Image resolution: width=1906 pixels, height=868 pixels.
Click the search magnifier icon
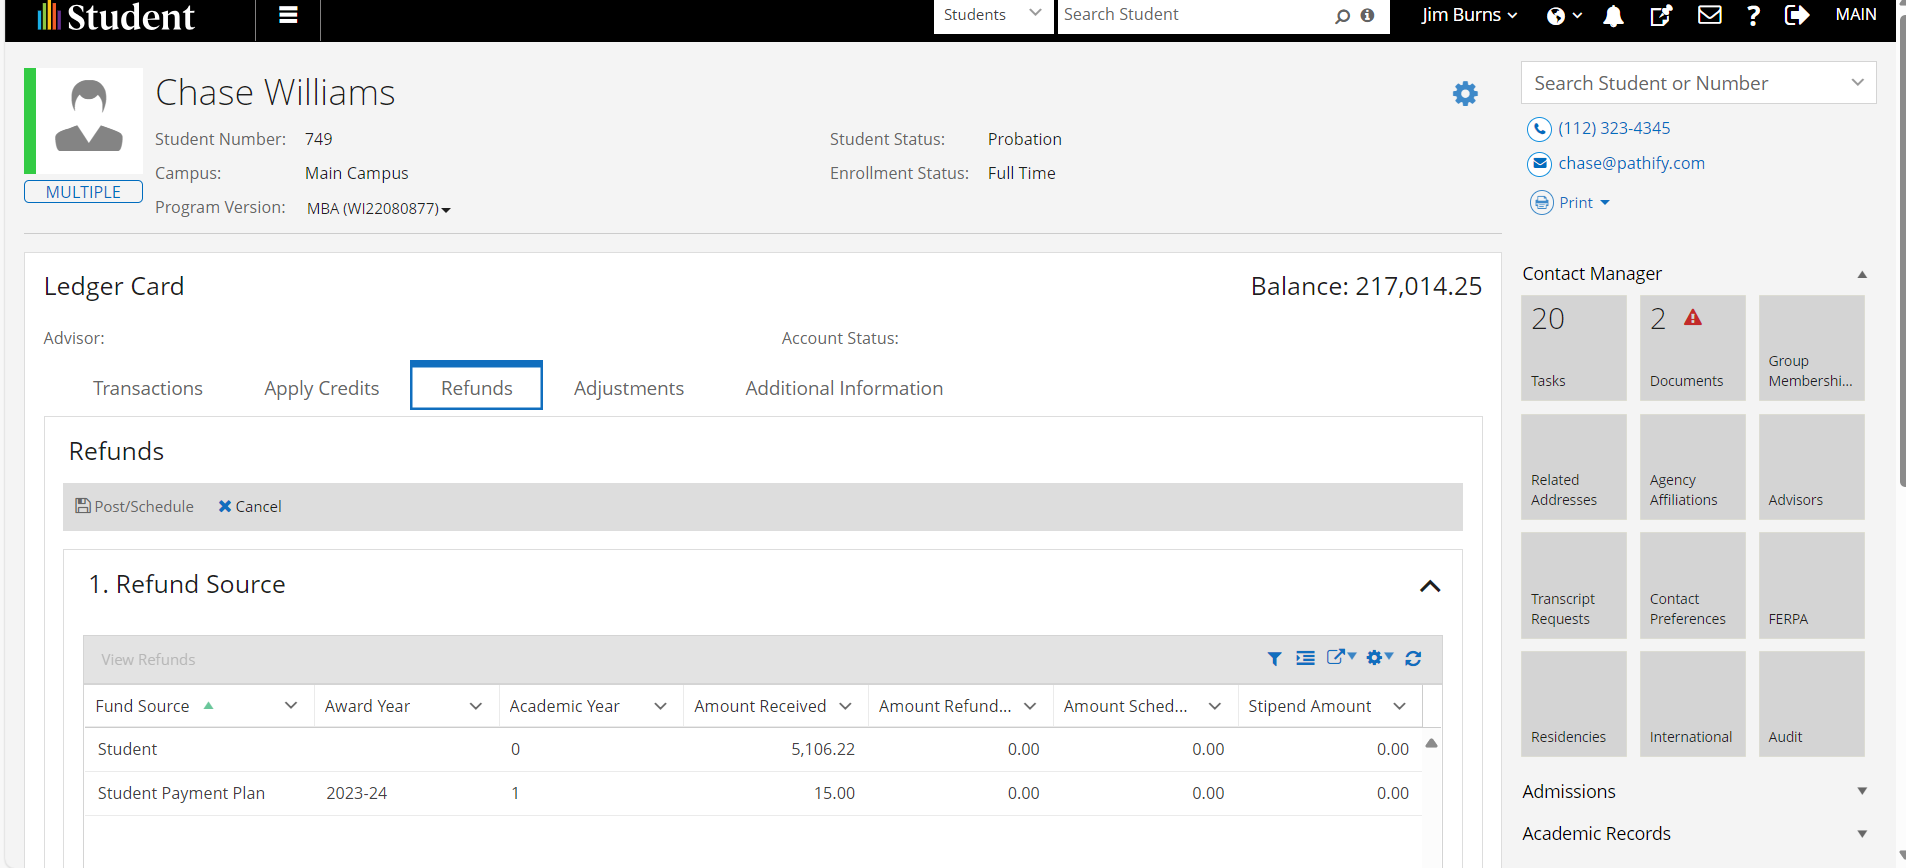point(1342,16)
